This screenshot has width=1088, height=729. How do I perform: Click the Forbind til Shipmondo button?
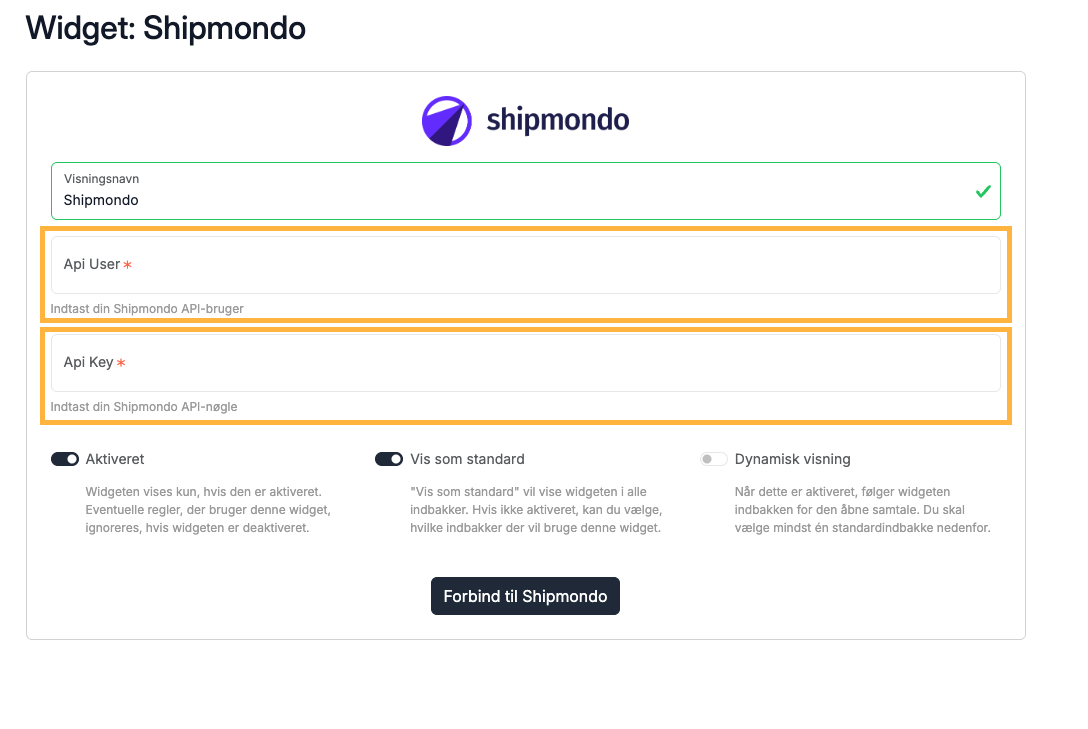(x=525, y=596)
